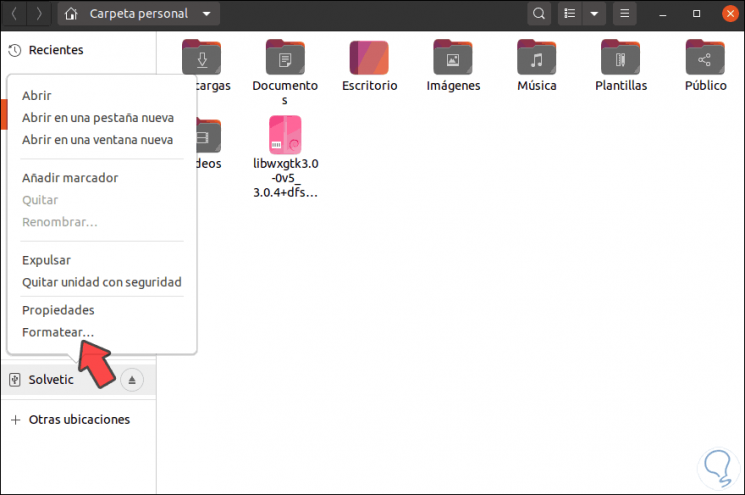Click the home icon in path bar
Screen dimensions: 745x495
[x=71, y=14]
